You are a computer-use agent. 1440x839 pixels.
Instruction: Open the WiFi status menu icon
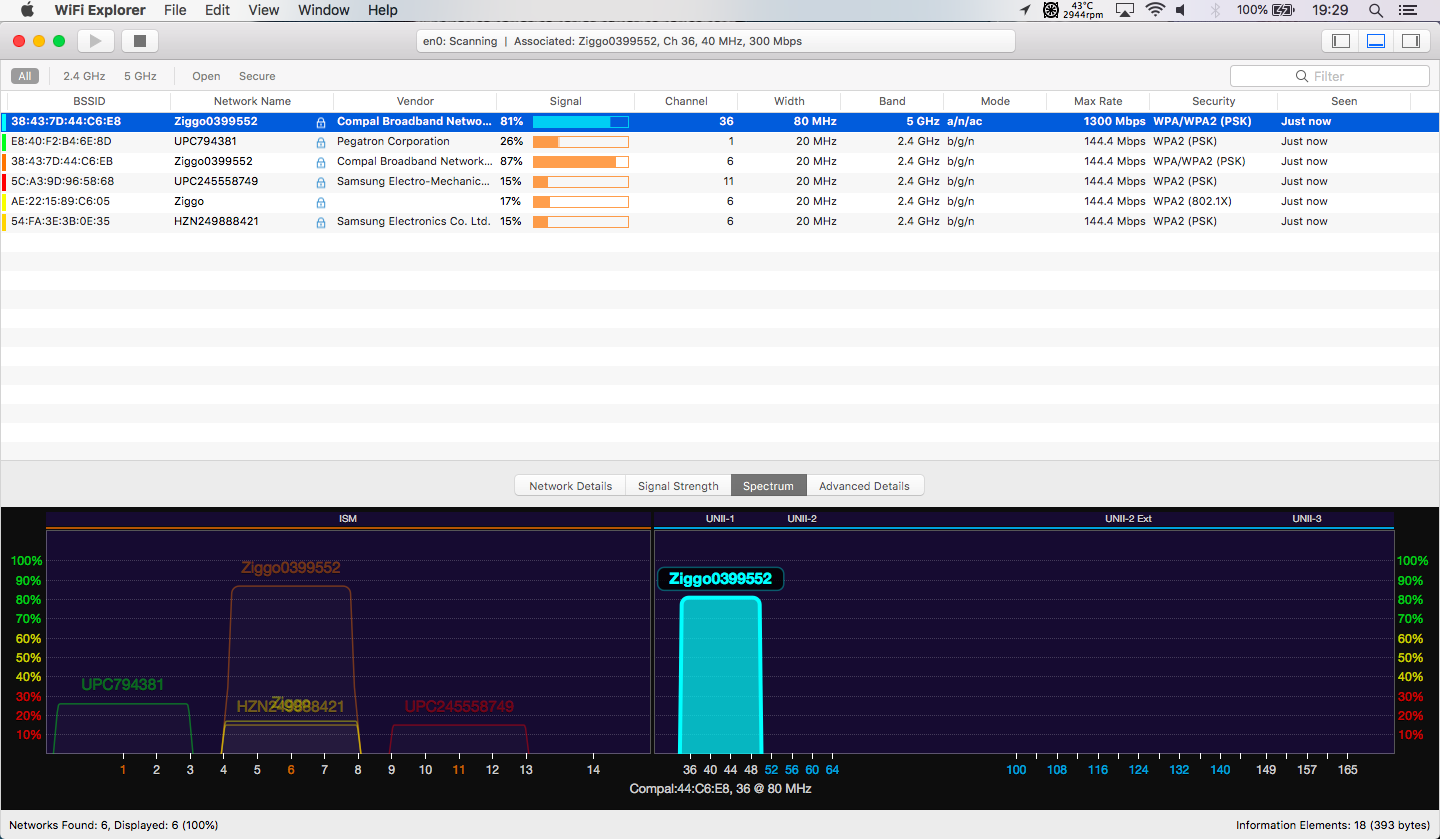[1155, 10]
